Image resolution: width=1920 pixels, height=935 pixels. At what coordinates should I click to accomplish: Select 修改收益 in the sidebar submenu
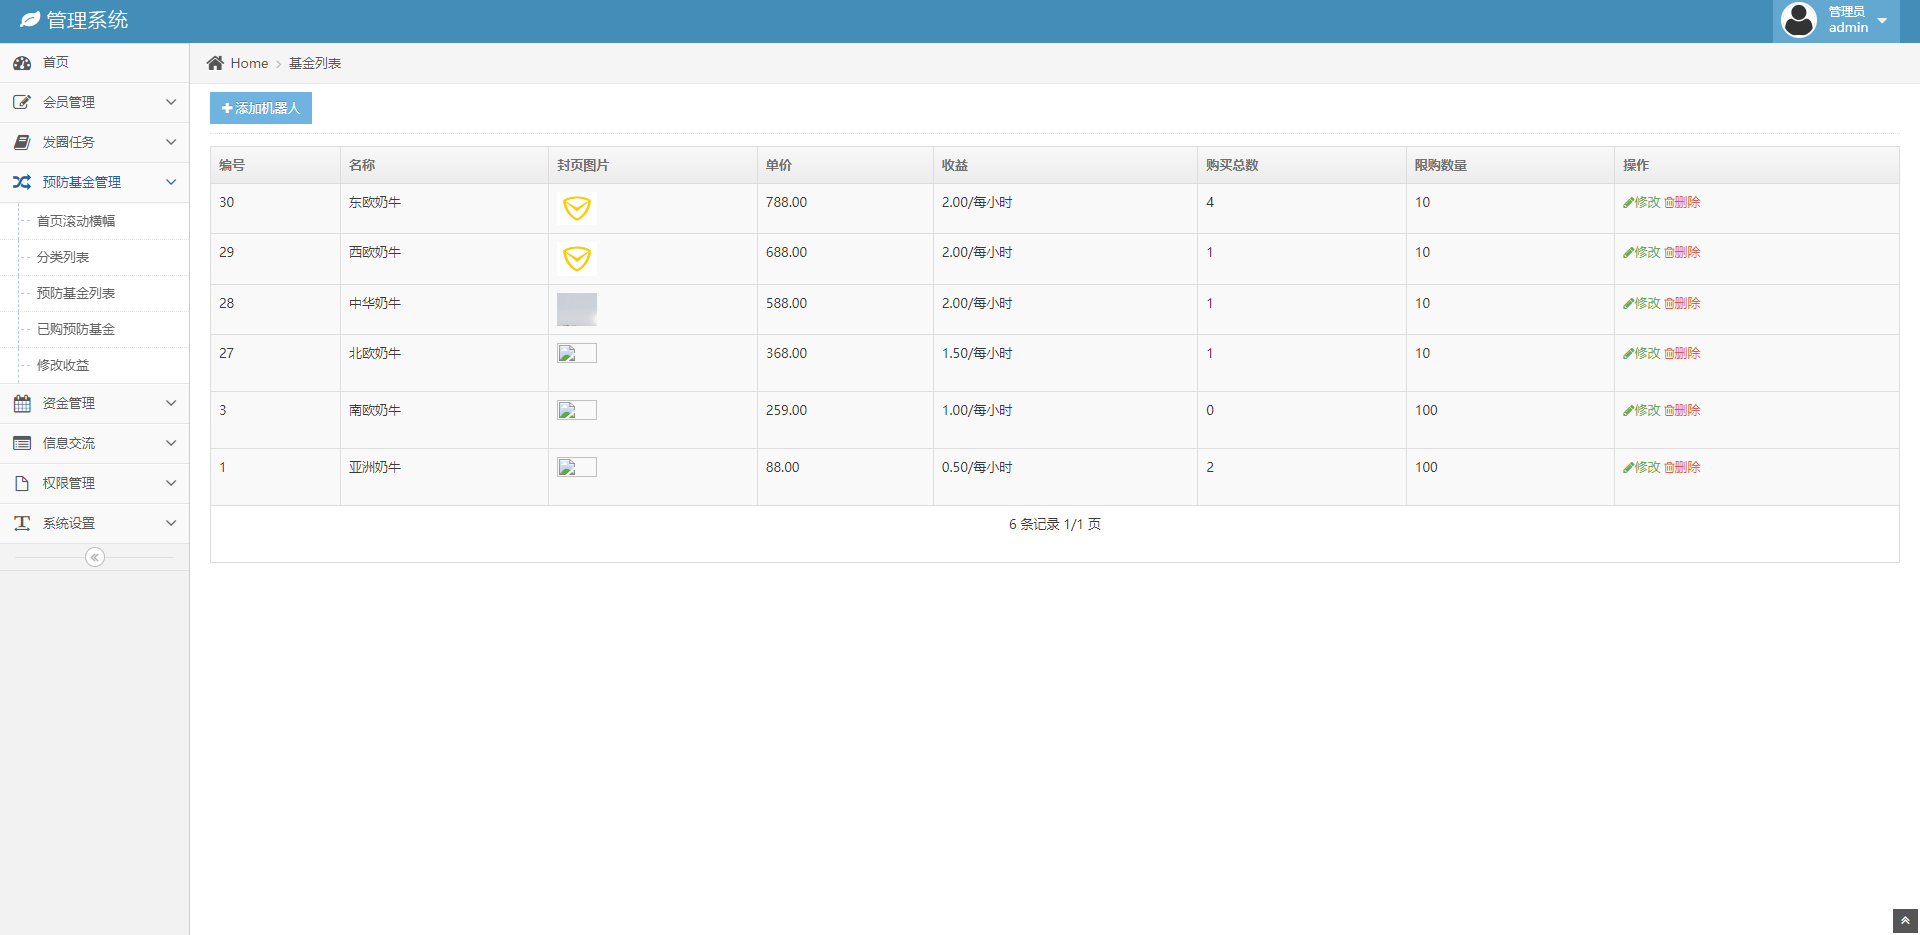click(63, 365)
